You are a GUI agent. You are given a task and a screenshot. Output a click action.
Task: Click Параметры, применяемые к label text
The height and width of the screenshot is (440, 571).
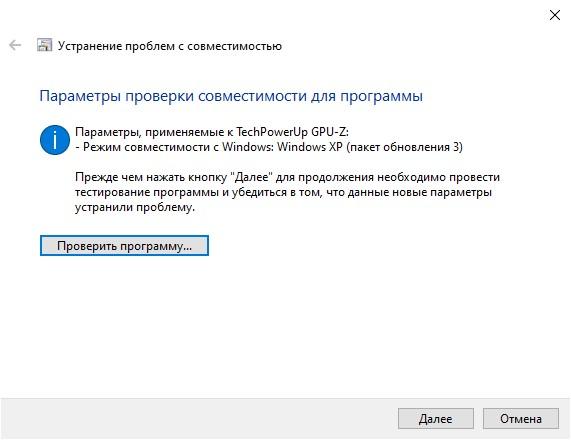(154, 132)
